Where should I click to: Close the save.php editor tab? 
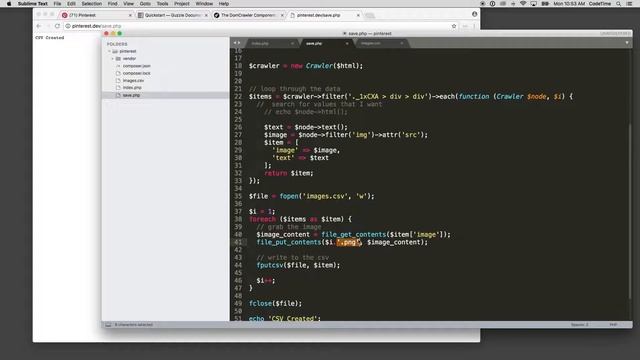coord(347,43)
